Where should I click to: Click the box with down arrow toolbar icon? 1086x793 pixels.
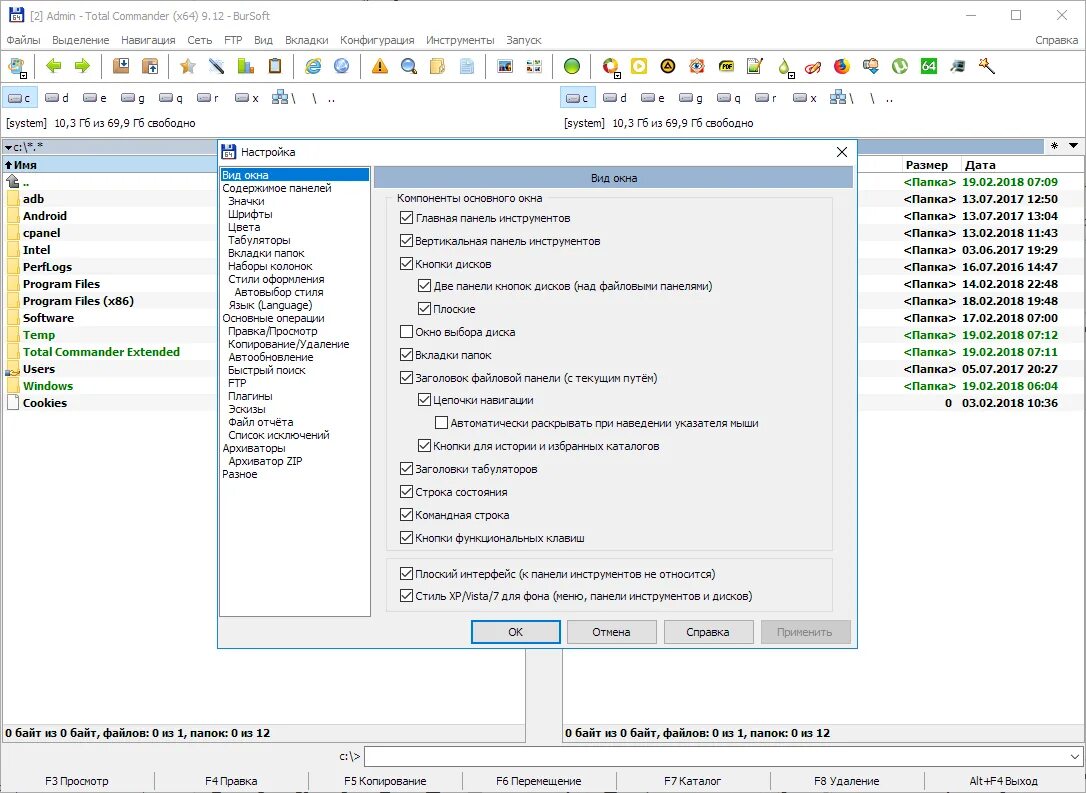[121, 66]
